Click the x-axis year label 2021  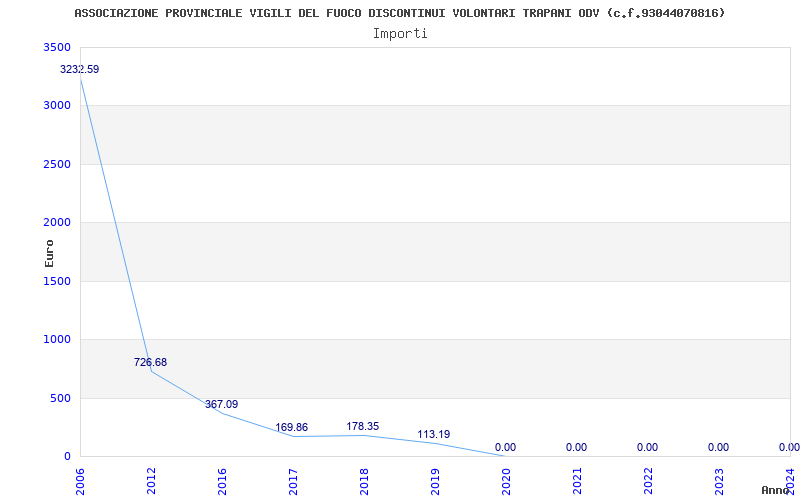[577, 481]
